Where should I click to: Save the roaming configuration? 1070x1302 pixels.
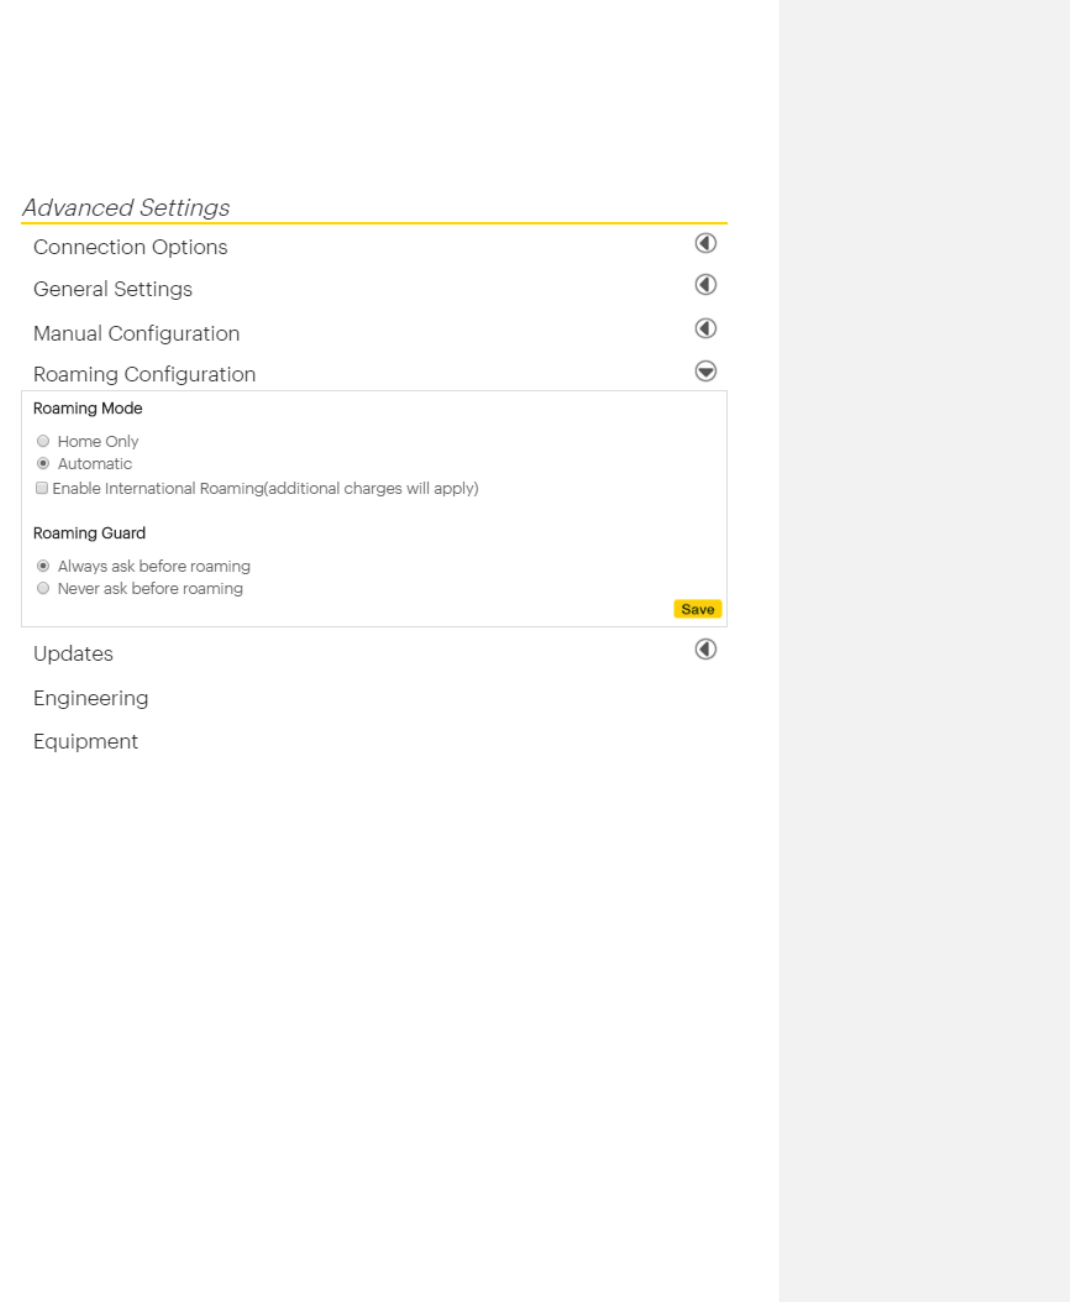pos(698,609)
